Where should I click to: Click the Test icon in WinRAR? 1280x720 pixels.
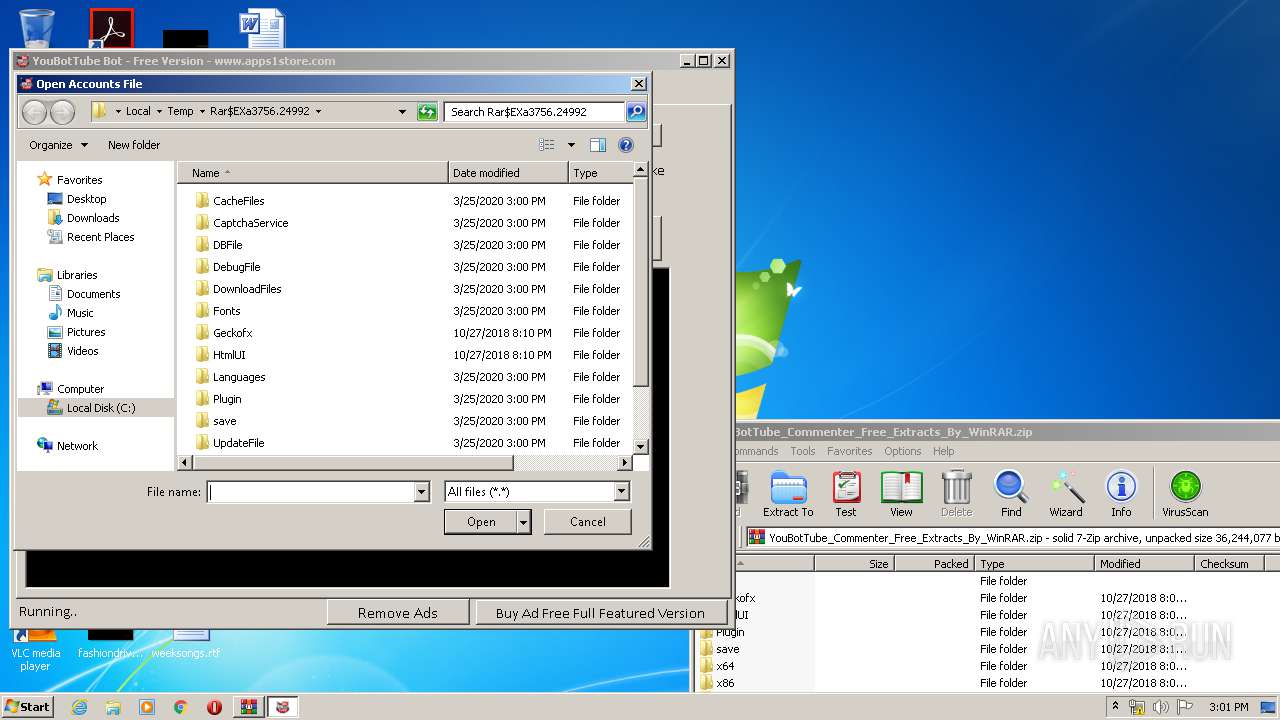click(x=846, y=493)
